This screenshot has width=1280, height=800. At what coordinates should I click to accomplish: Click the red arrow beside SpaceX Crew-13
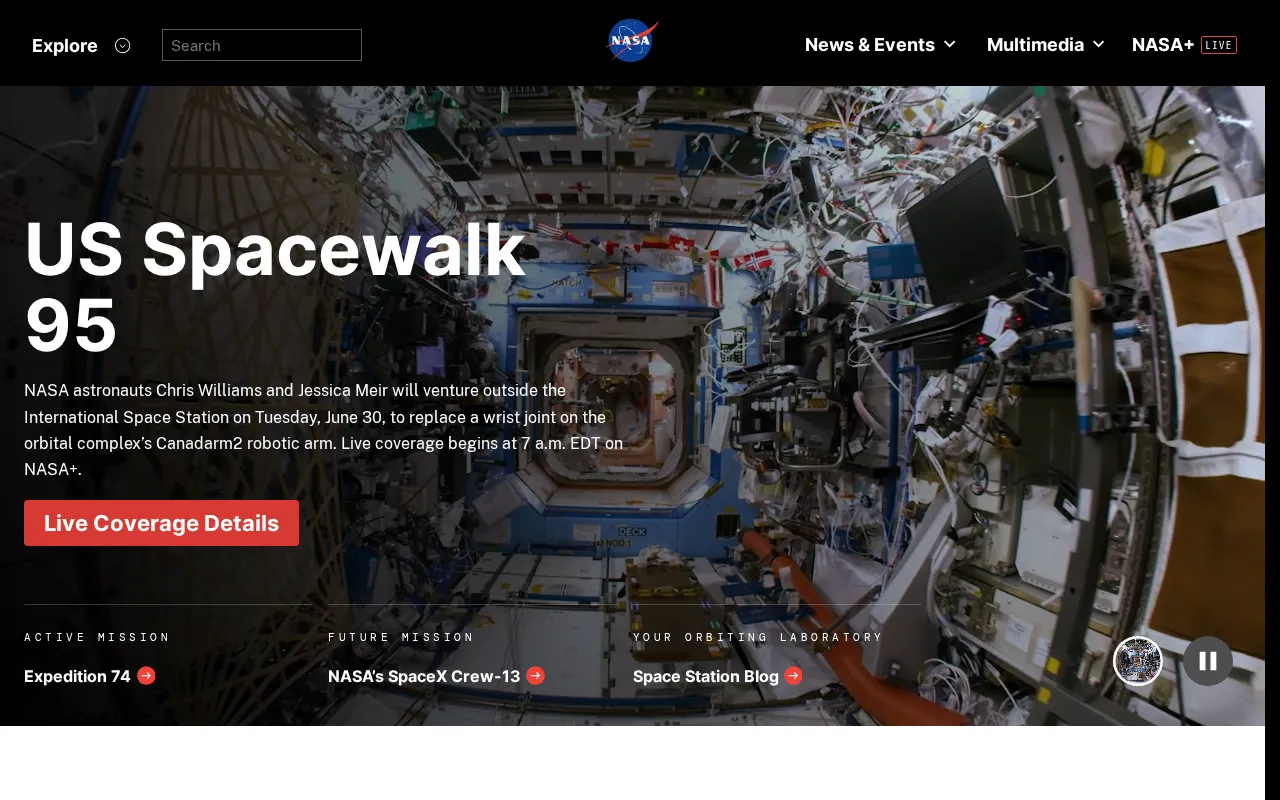[535, 676]
